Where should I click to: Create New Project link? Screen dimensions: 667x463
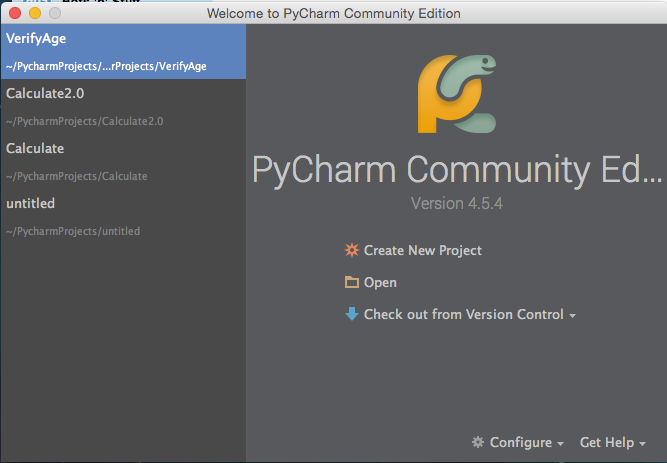[423, 250]
